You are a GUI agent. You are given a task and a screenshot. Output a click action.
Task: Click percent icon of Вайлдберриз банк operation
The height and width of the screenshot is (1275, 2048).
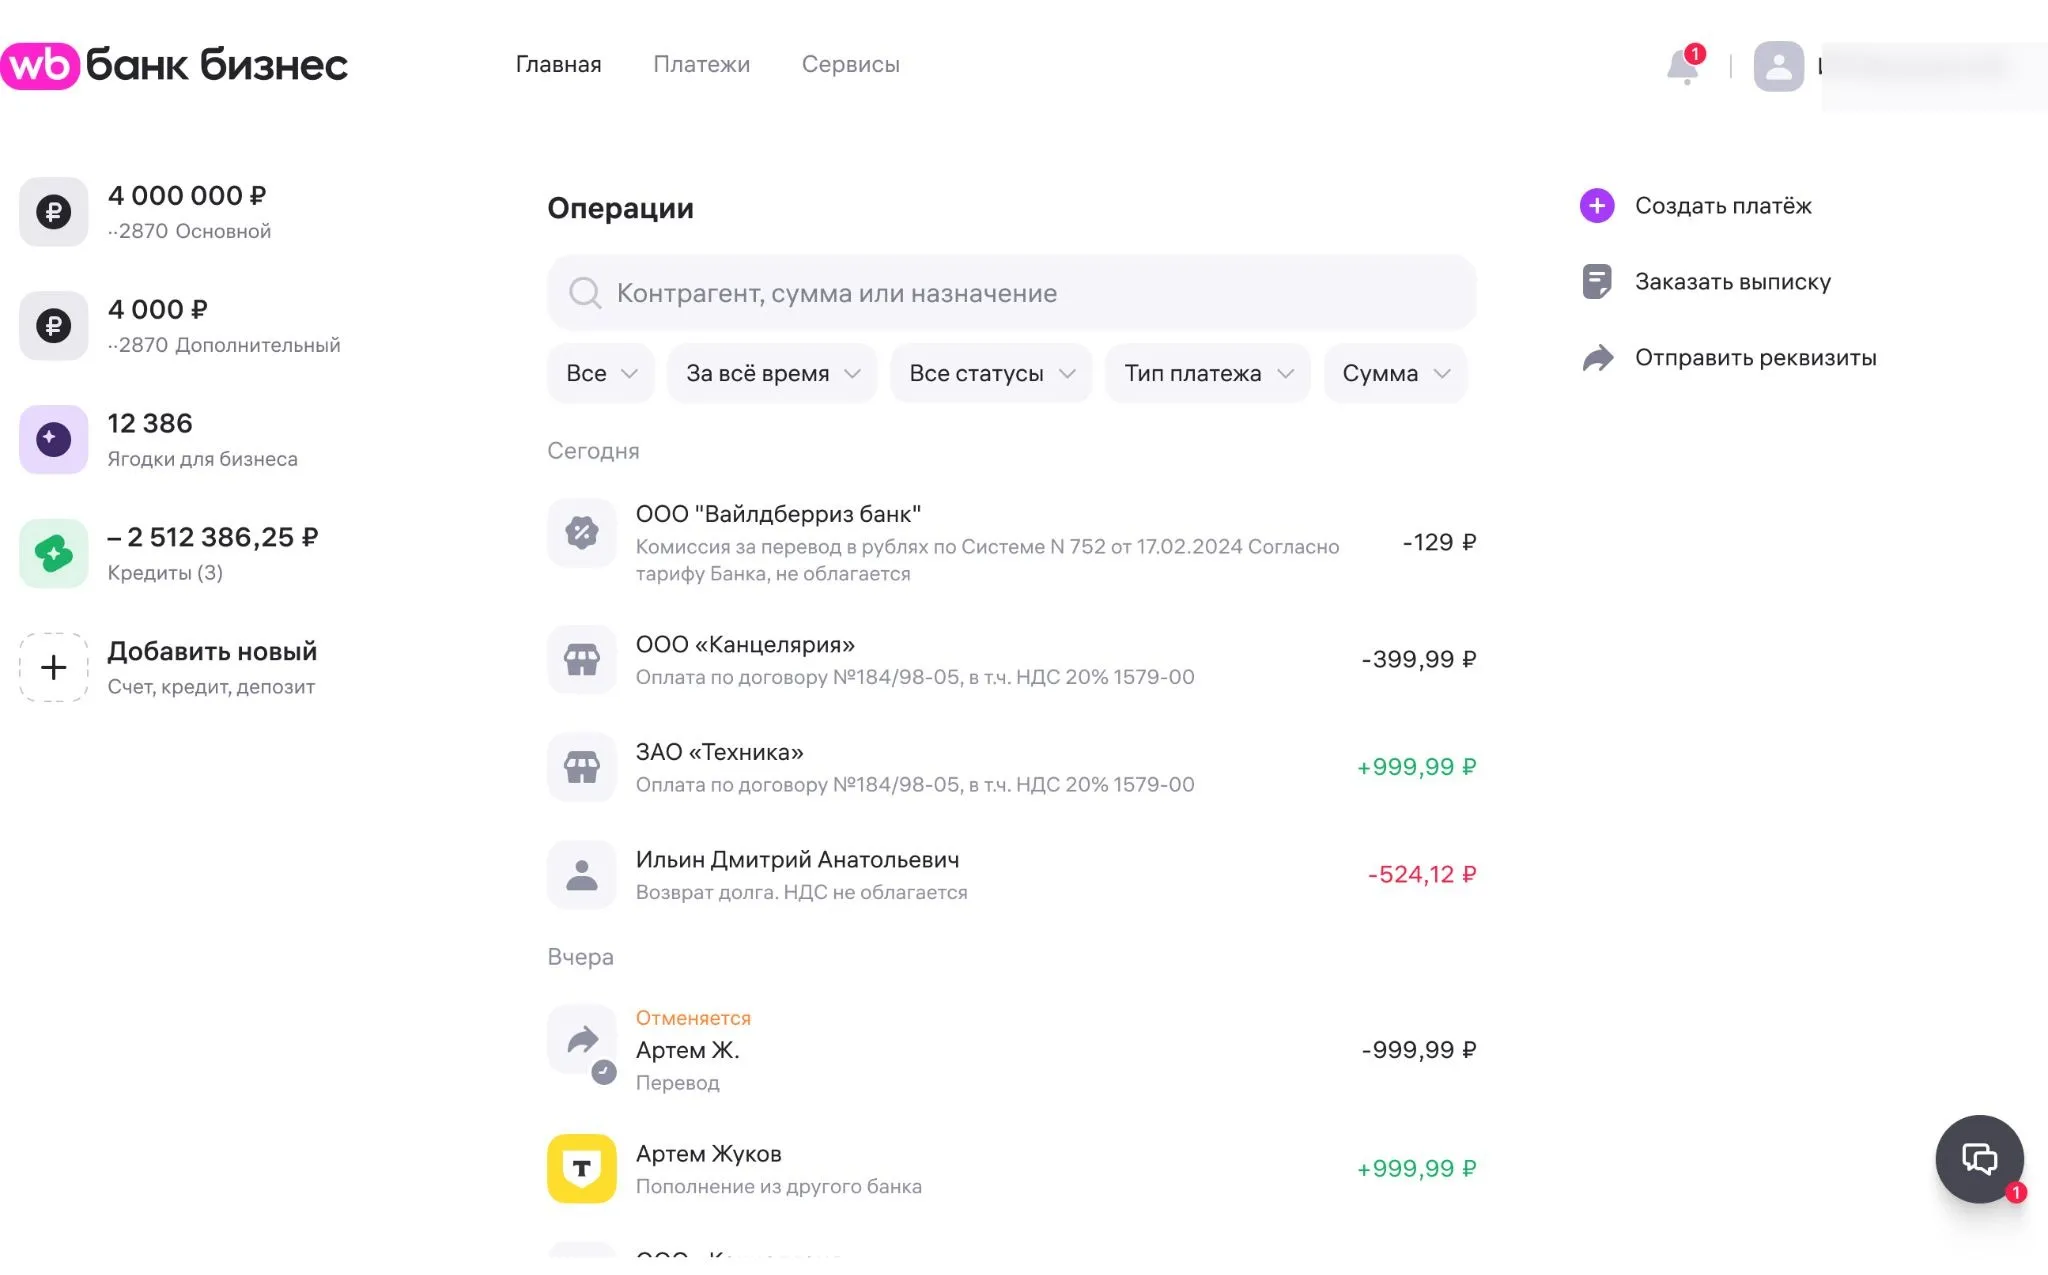pos(582,533)
